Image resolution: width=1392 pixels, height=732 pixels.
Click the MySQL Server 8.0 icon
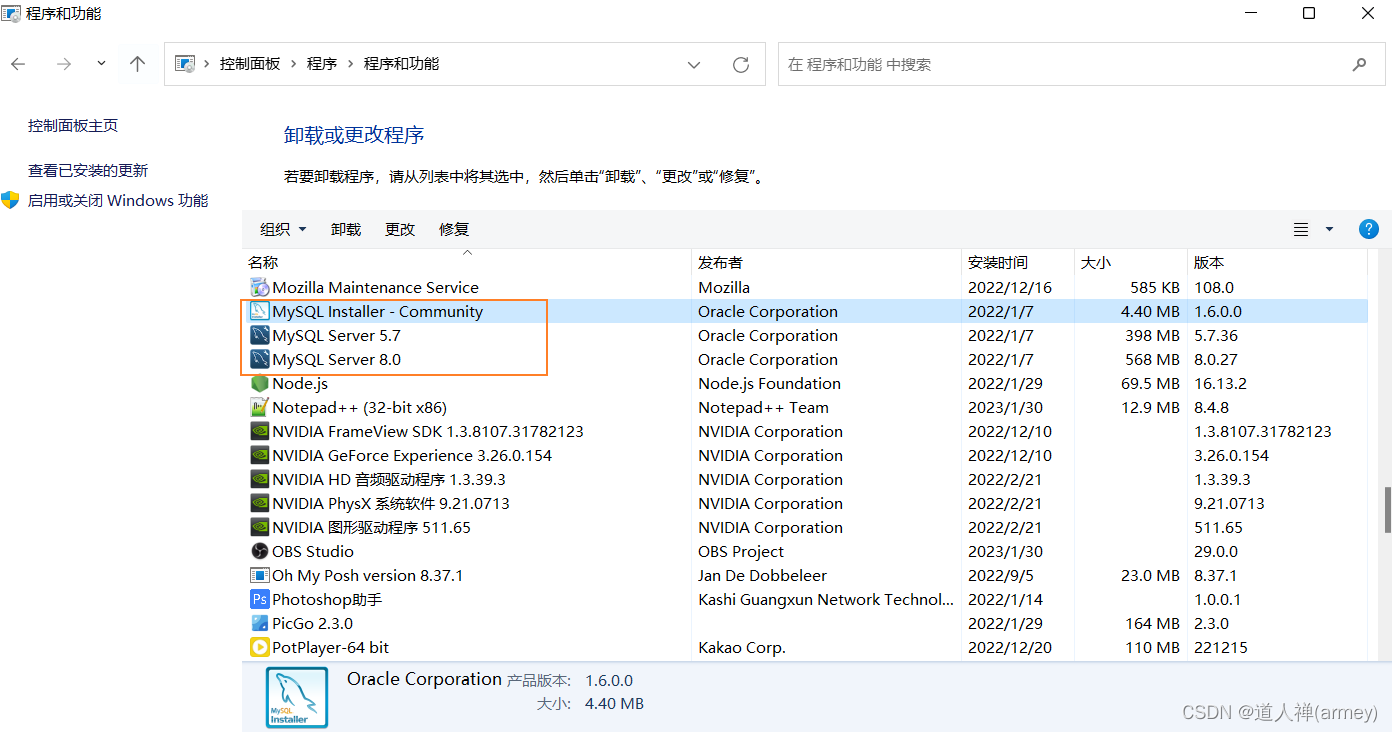tap(259, 360)
